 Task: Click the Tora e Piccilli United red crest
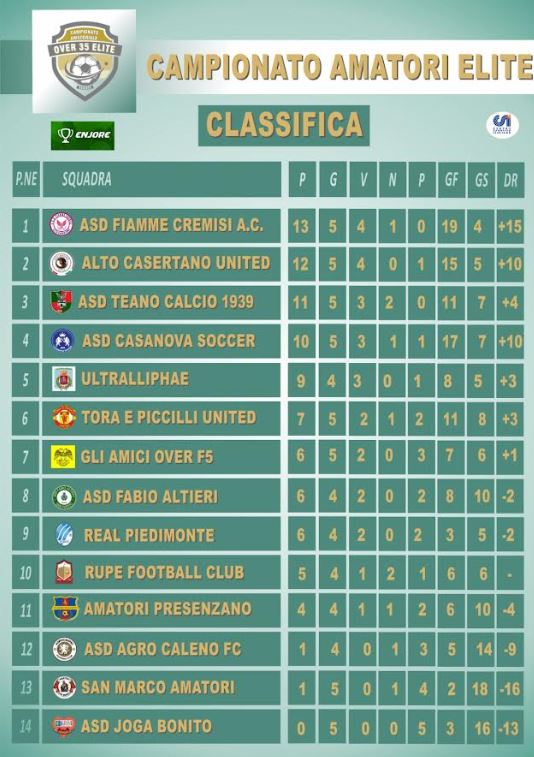tap(64, 417)
